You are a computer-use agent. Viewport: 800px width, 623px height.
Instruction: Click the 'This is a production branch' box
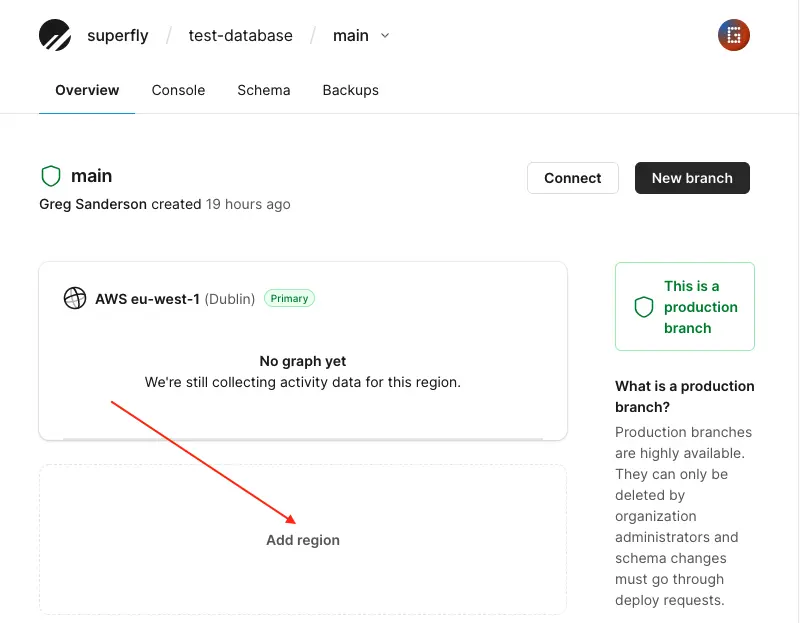685,307
